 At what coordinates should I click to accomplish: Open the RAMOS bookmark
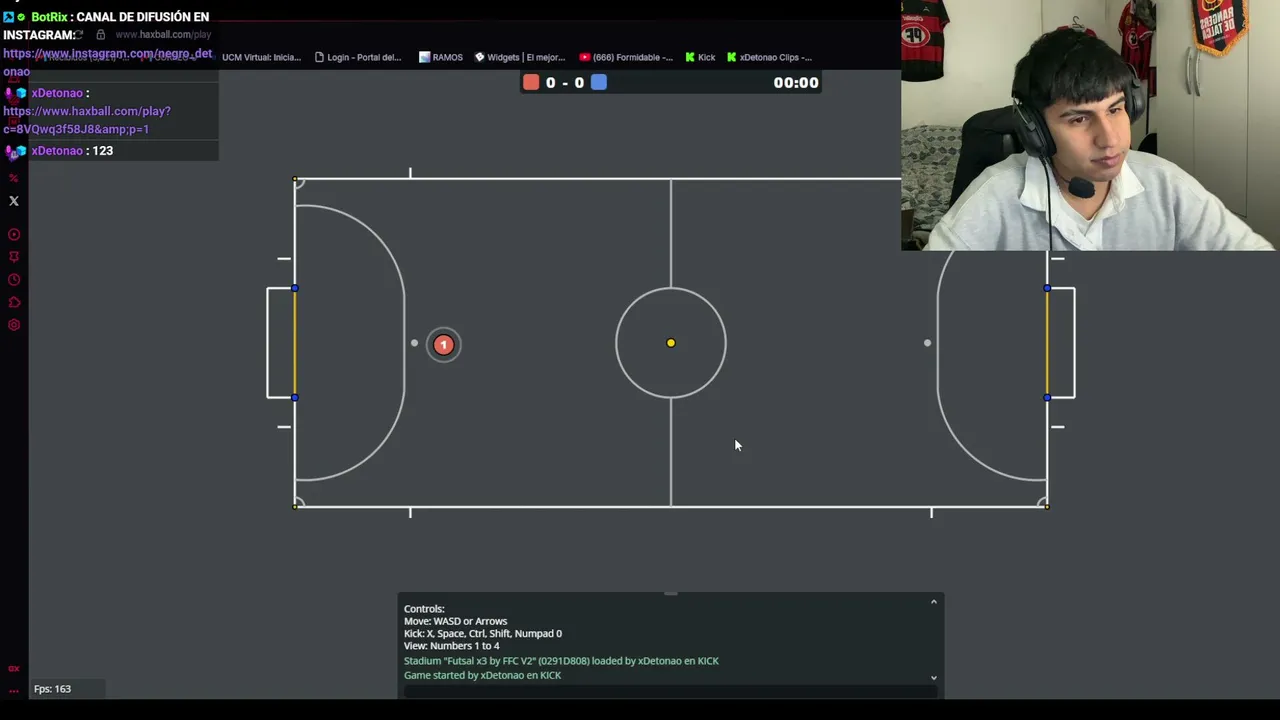point(441,57)
